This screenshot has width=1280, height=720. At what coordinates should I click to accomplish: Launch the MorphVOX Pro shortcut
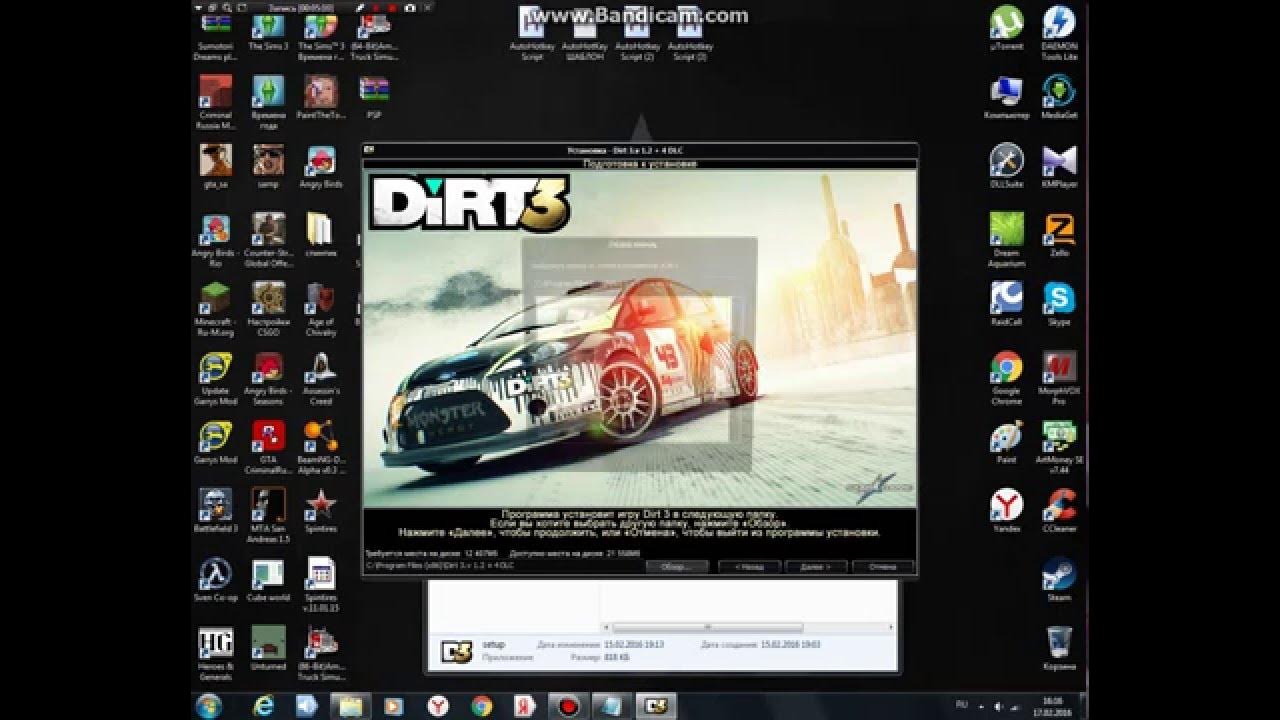tap(1059, 378)
